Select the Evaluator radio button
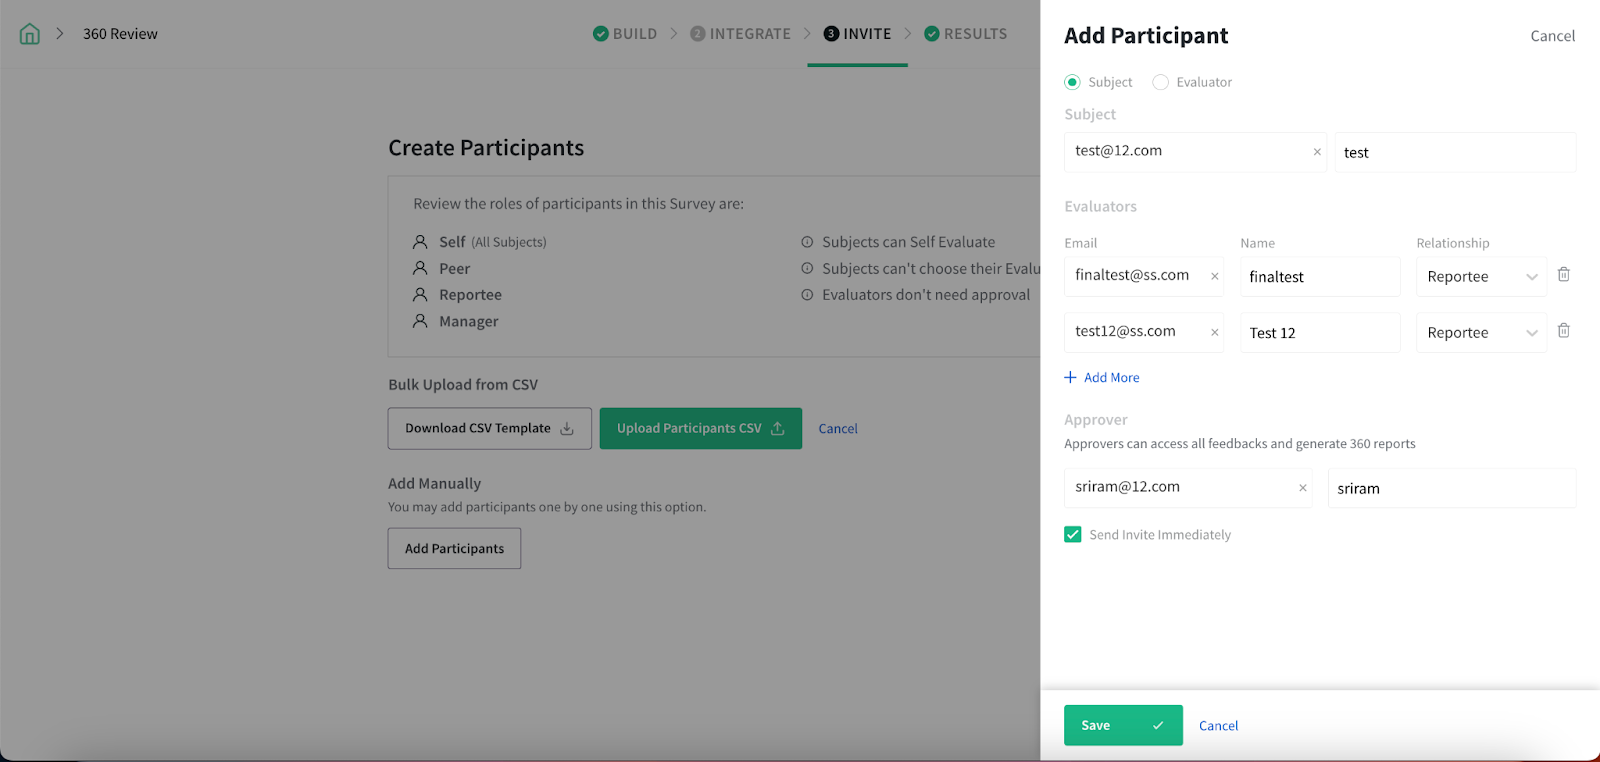 point(1161,82)
